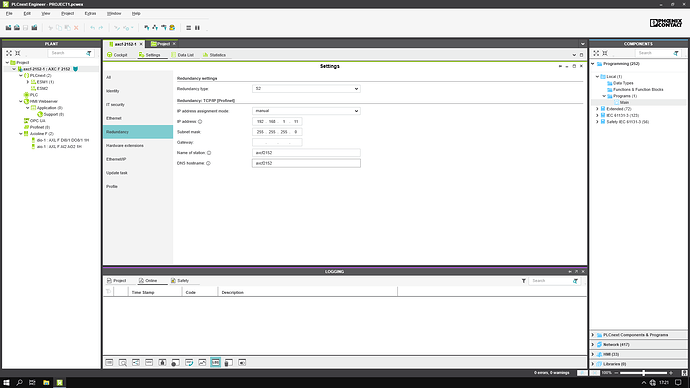Select the Profile settings category
Image resolution: width=690 pixels, height=388 pixels.
tap(138, 187)
